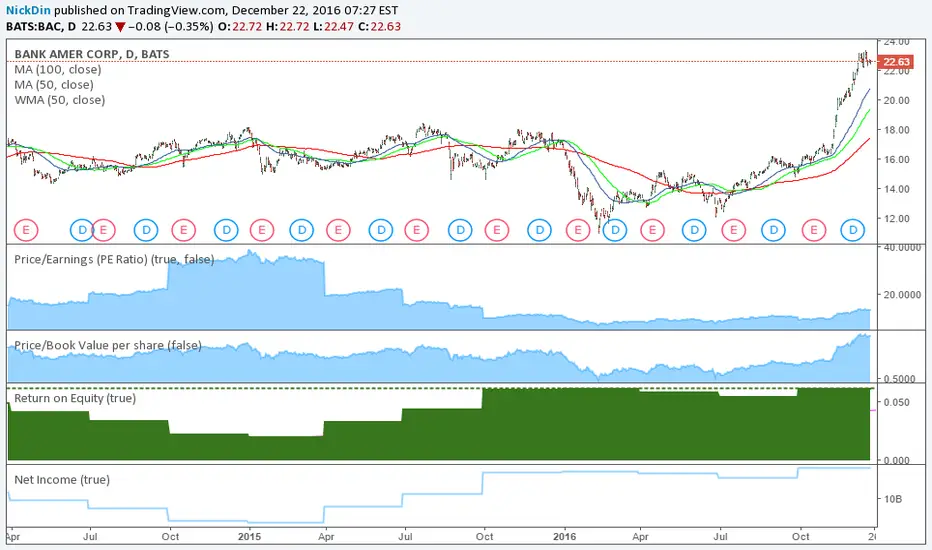Viewport: 932px width, 550px height.
Task: Click the earnings E marker for January 2015
Action: [262, 230]
